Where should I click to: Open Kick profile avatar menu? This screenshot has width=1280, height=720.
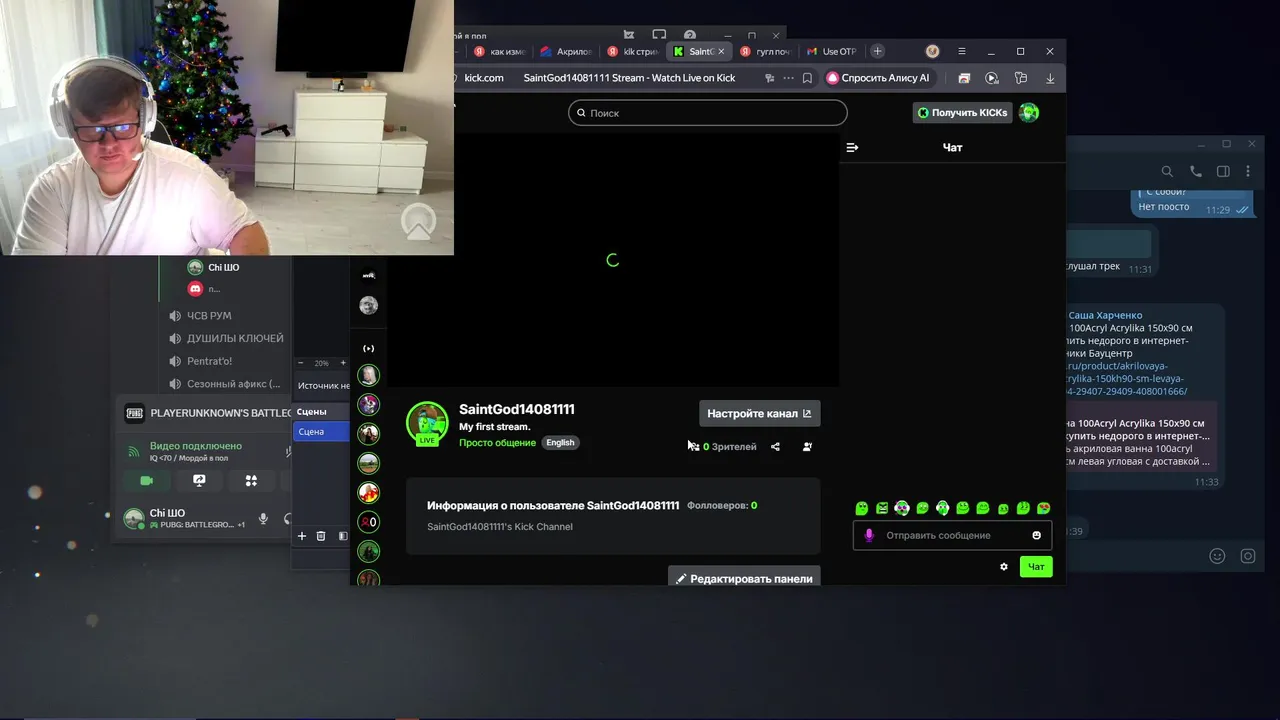coord(1028,113)
